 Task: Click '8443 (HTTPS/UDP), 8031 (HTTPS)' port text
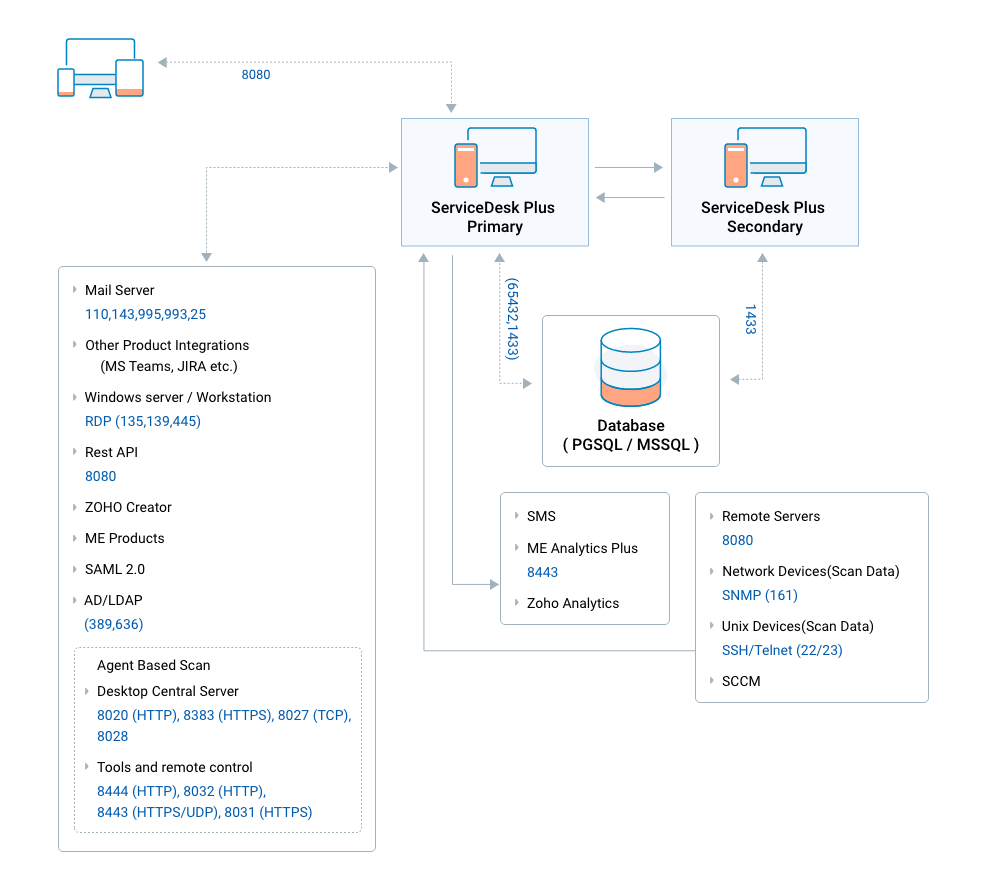[205, 813]
